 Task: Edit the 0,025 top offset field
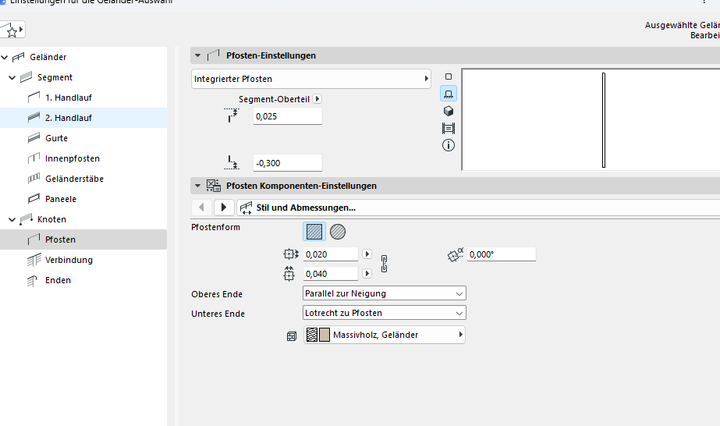coord(287,116)
